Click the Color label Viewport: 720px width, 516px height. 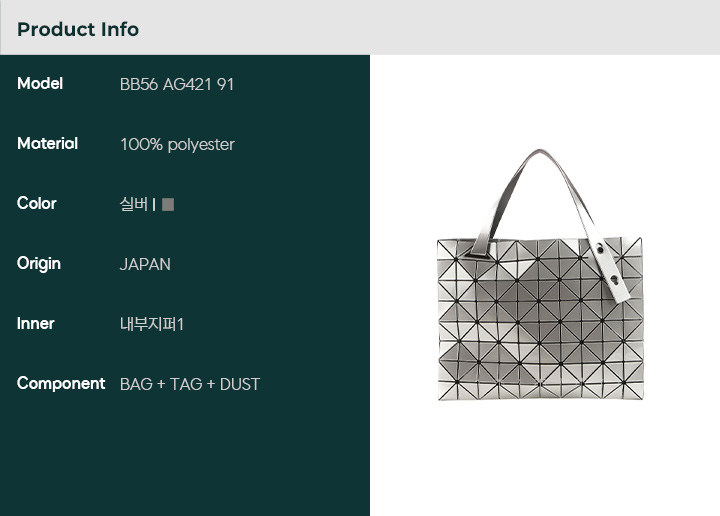37,203
